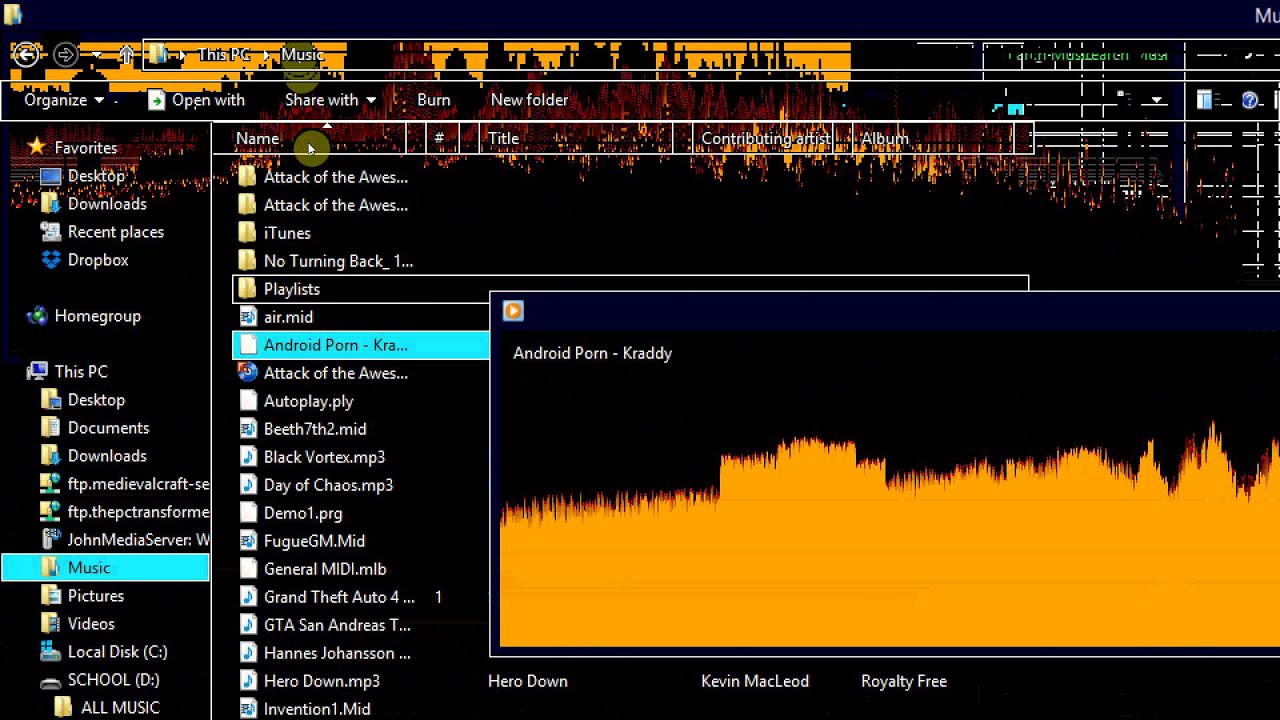Click the Invention1.Mid file icon
Viewport: 1280px width, 720px height.
click(248, 709)
